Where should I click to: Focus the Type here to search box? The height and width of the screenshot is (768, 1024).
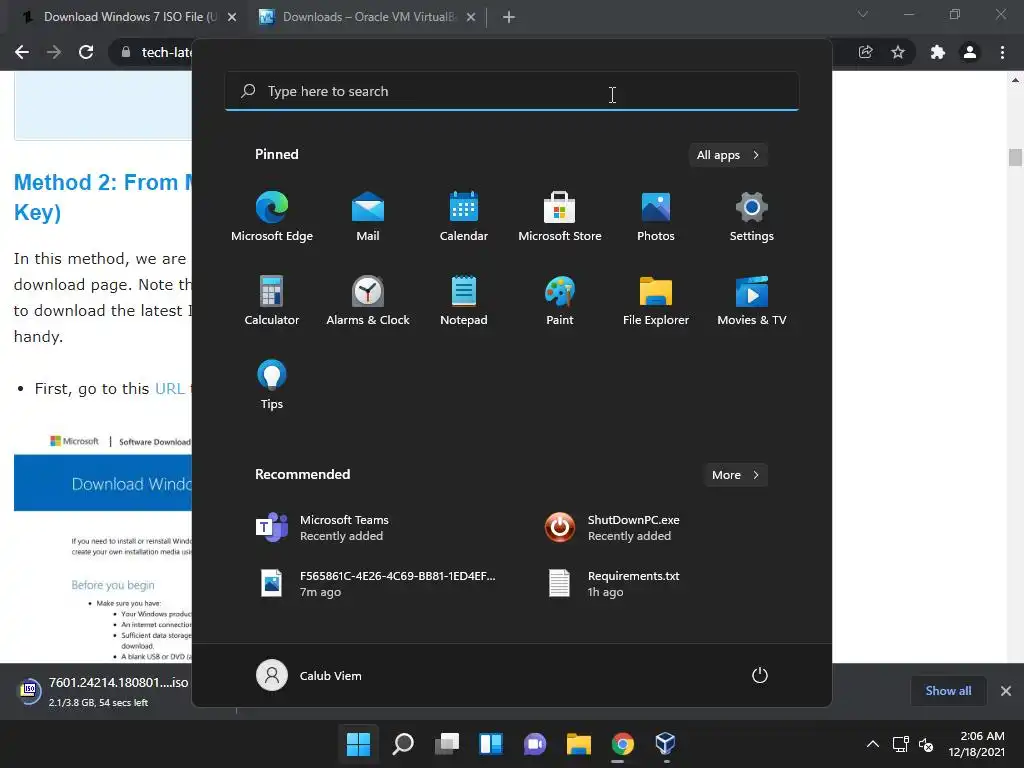click(511, 91)
